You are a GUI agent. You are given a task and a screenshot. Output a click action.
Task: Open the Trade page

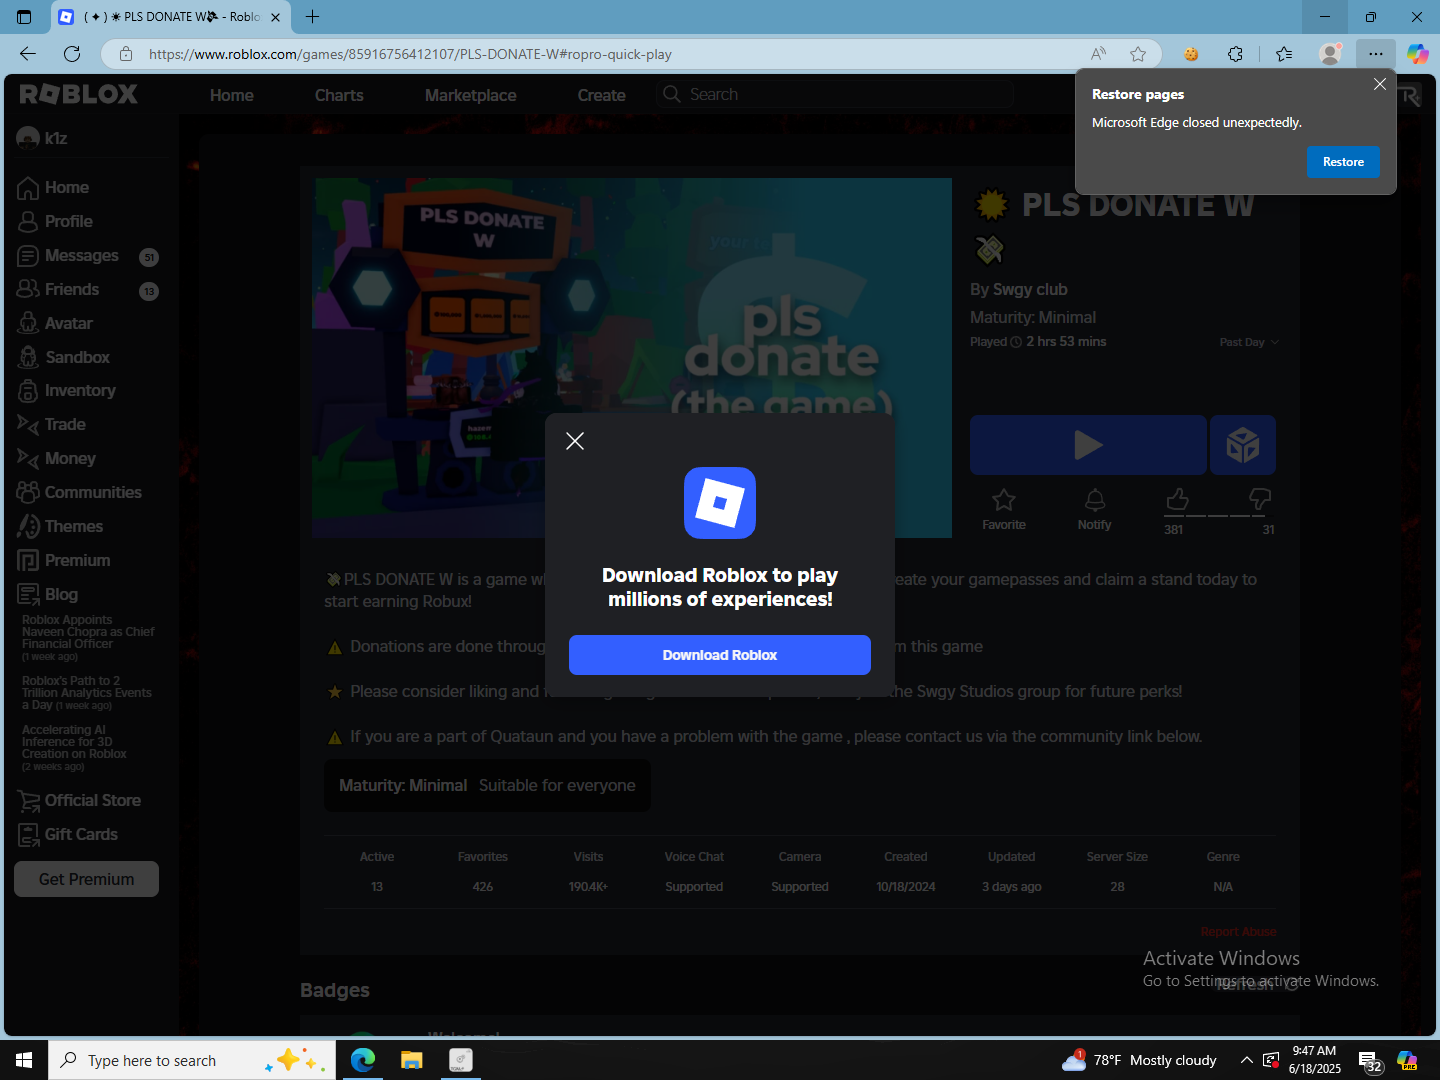52,425
